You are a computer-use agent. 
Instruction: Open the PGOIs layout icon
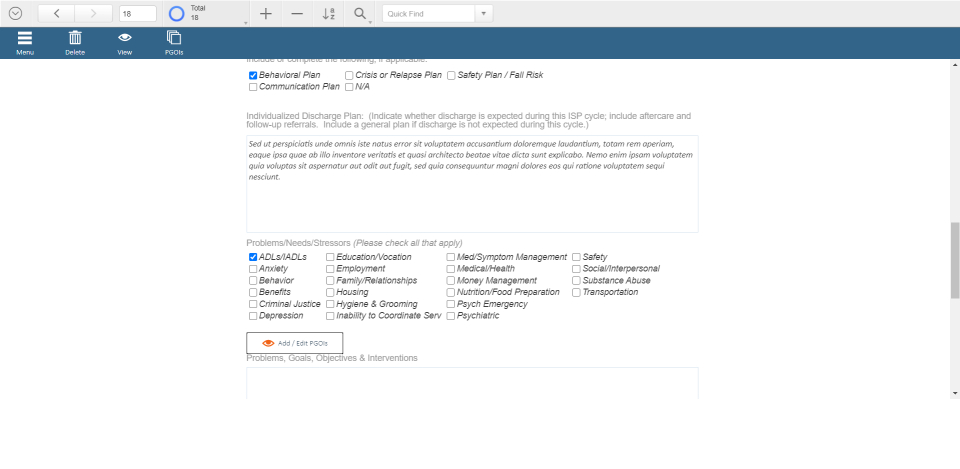pos(174,39)
